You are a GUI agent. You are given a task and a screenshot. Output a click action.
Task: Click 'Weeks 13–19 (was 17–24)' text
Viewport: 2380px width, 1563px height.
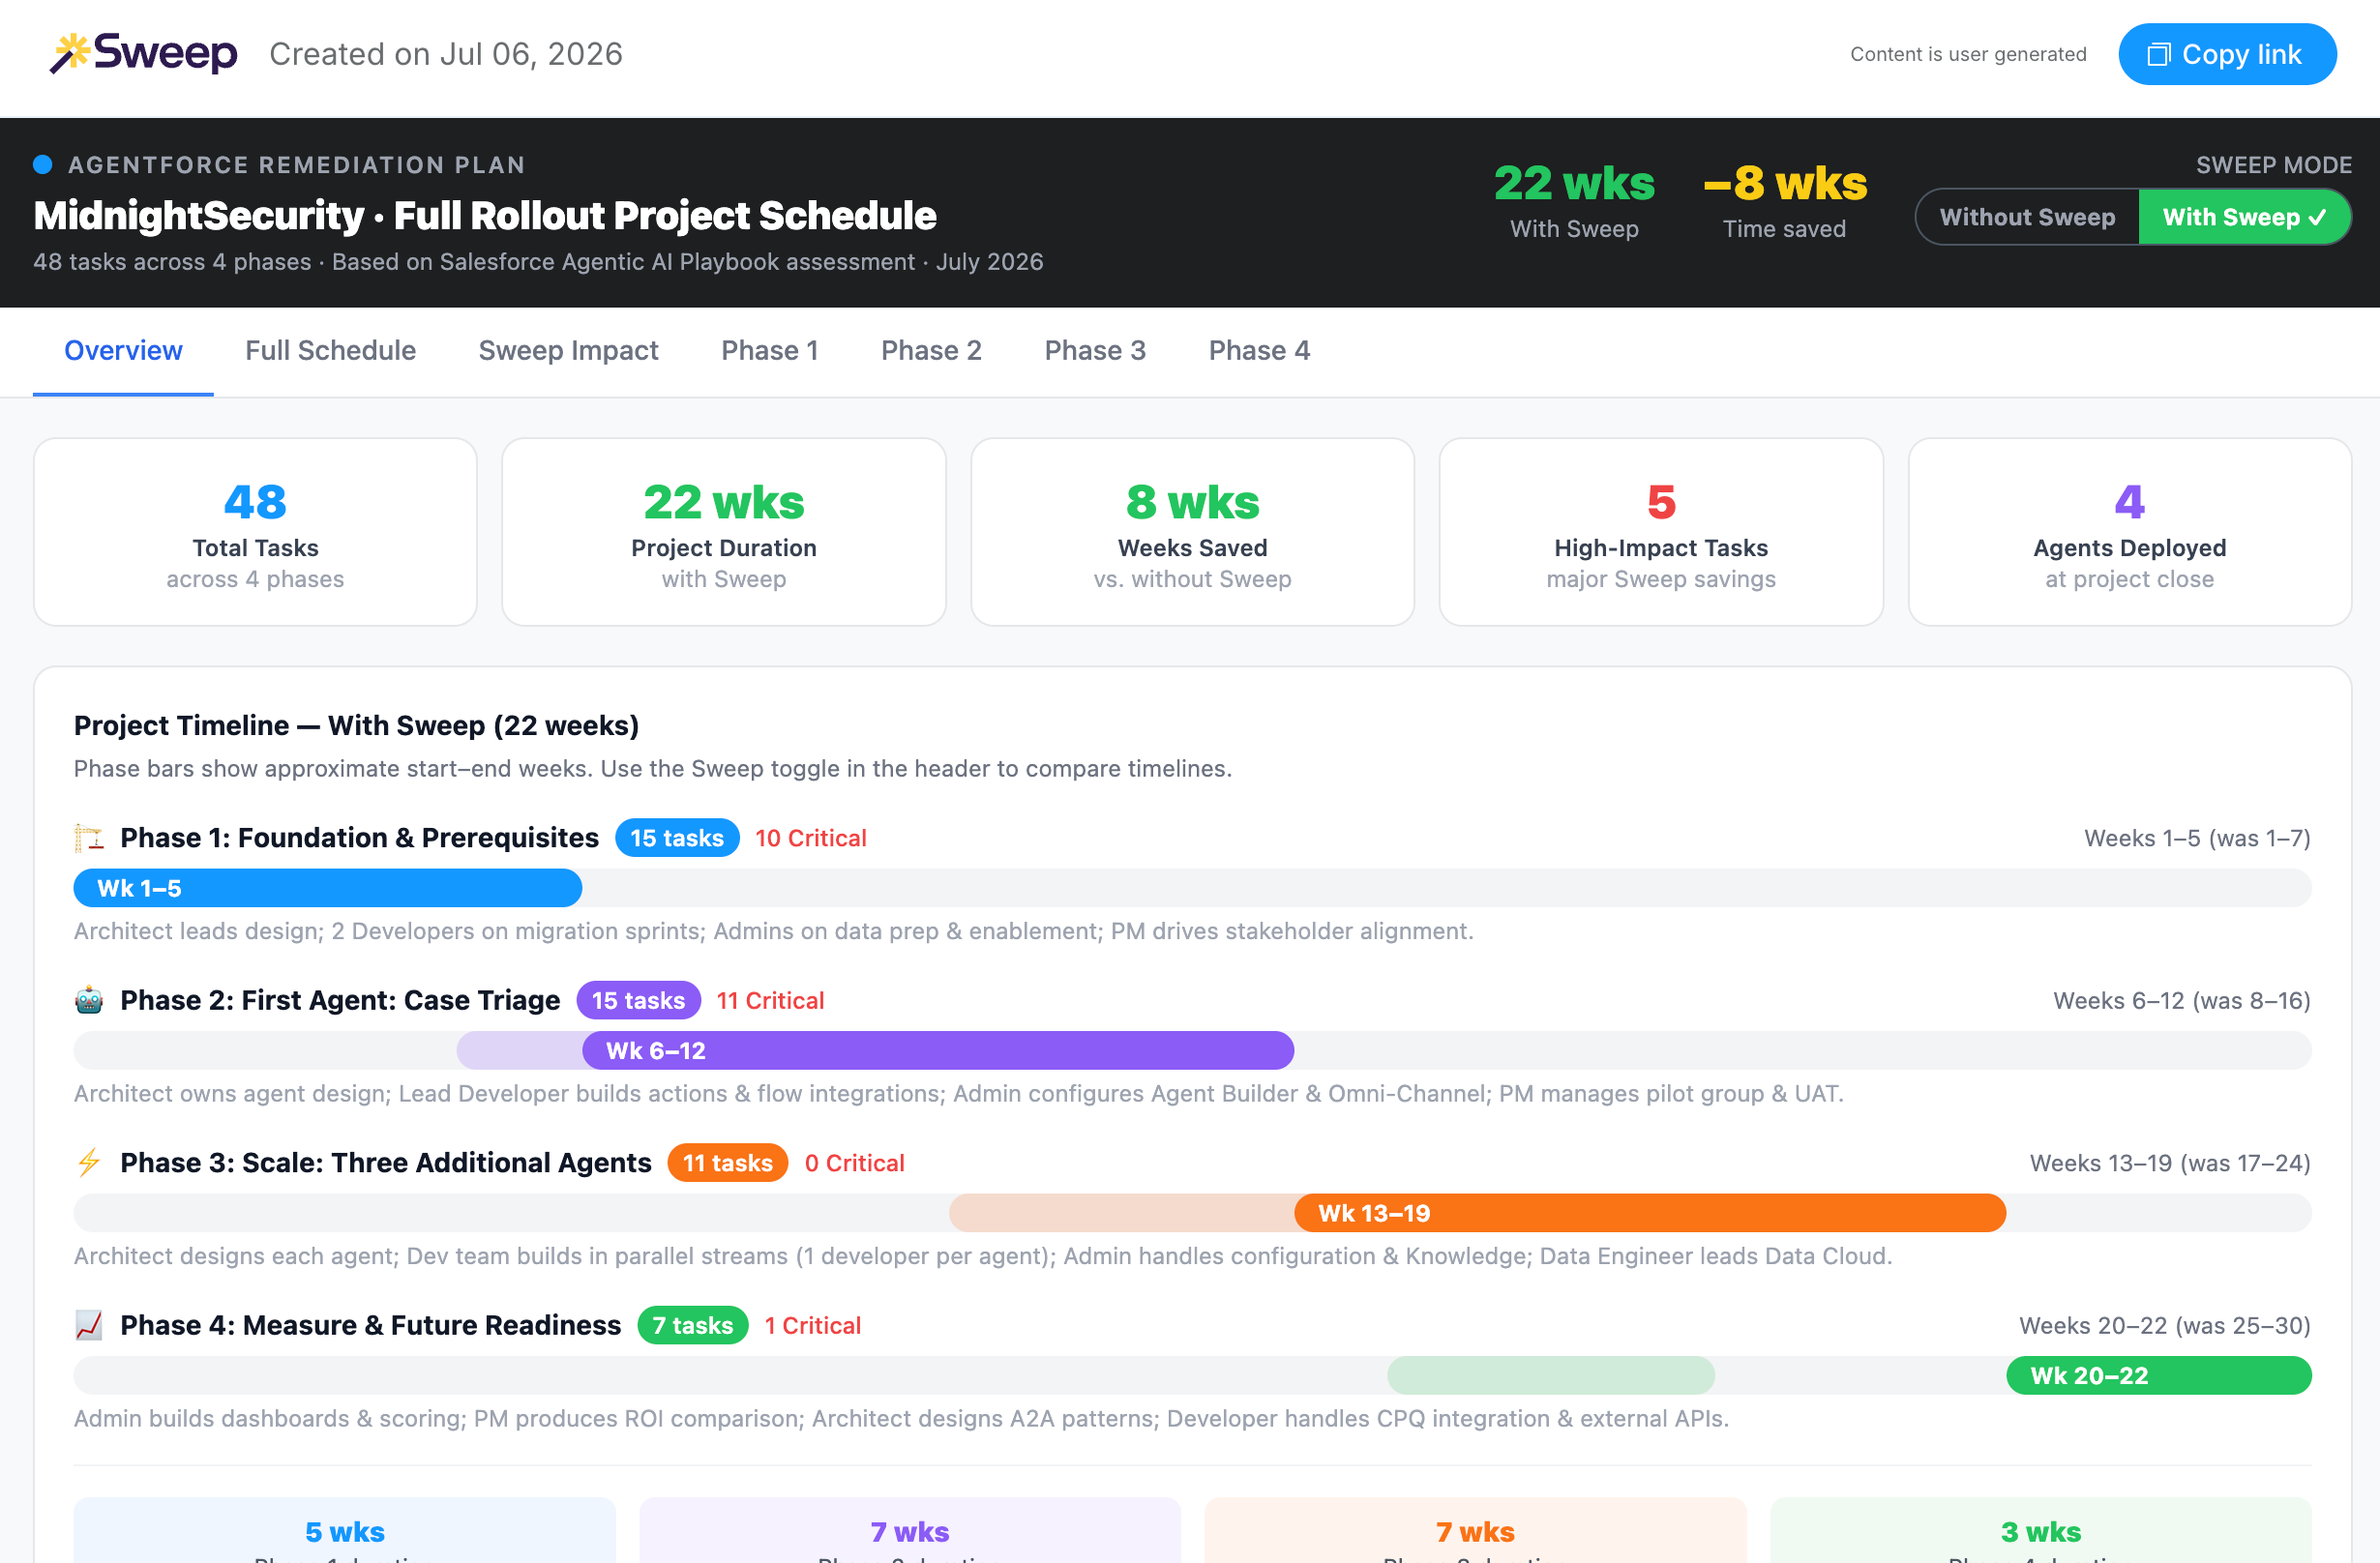2170,1163
